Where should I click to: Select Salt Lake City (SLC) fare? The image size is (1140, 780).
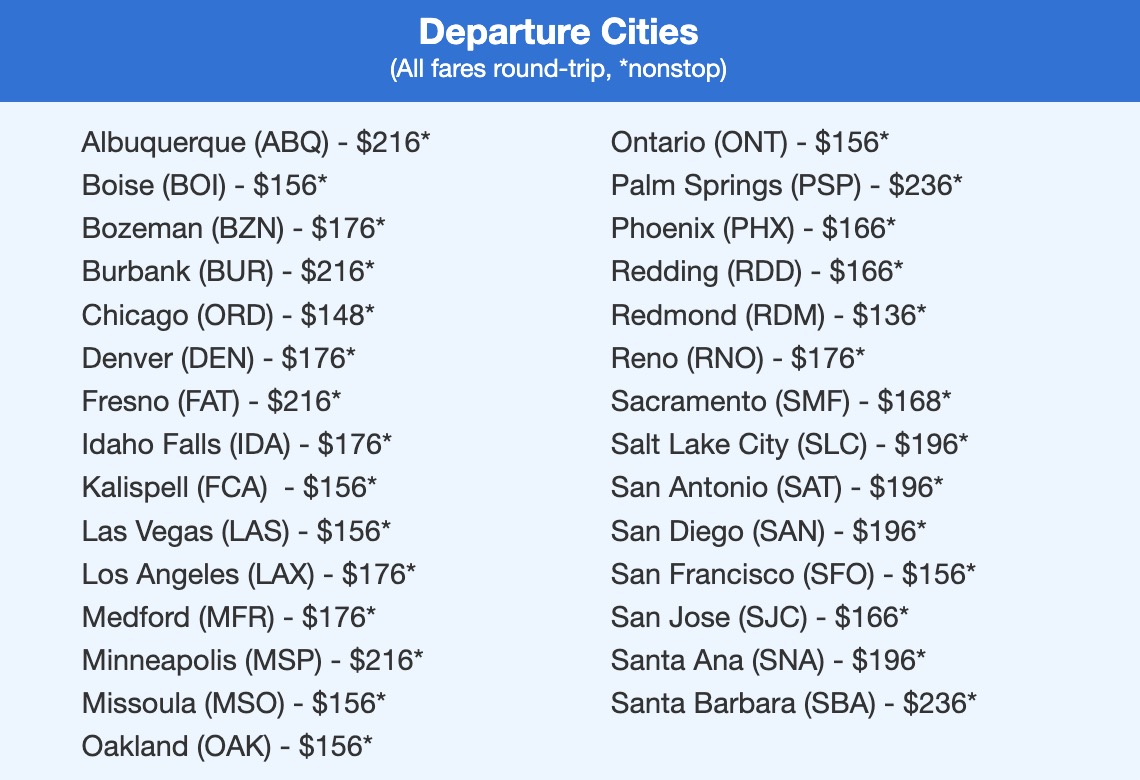(789, 444)
